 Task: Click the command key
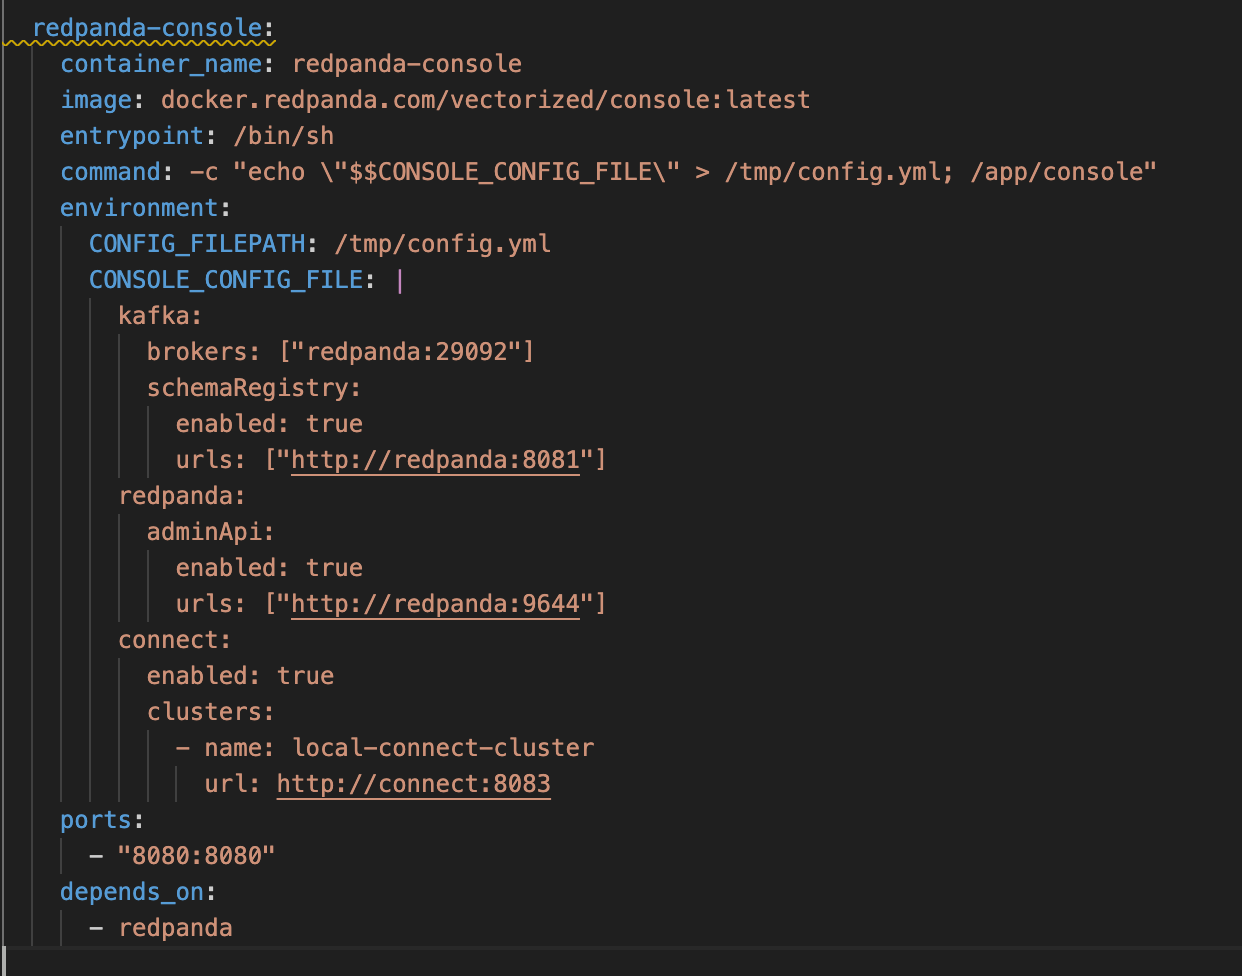[110, 172]
